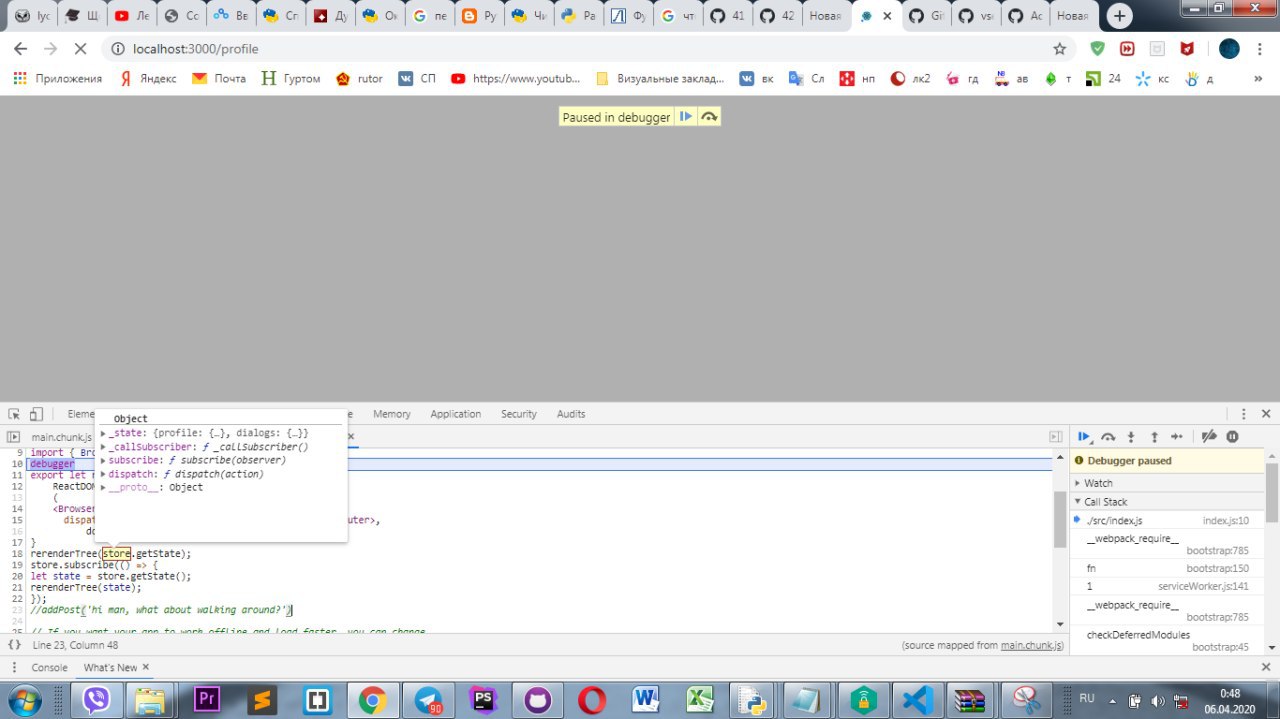Deactivate breakpoints toggle icon

[x=1208, y=437]
